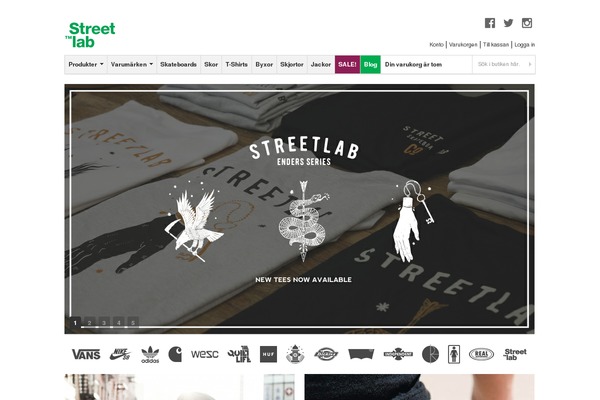Open the Instagram camera icon

point(527,23)
